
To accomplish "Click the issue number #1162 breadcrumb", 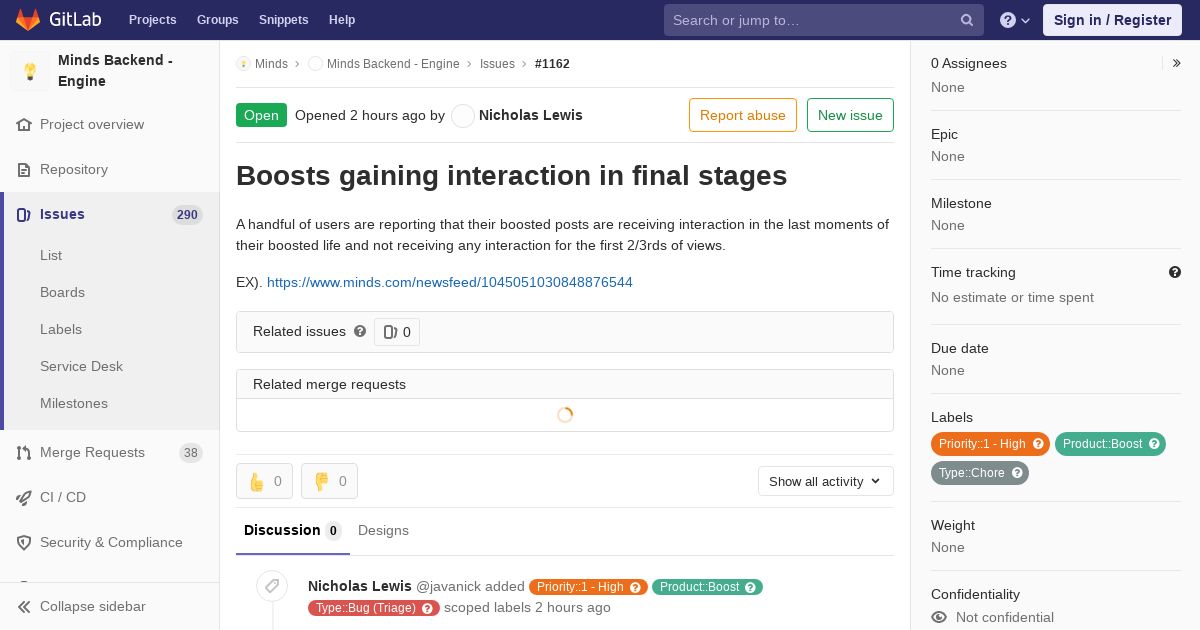I will (x=552, y=64).
